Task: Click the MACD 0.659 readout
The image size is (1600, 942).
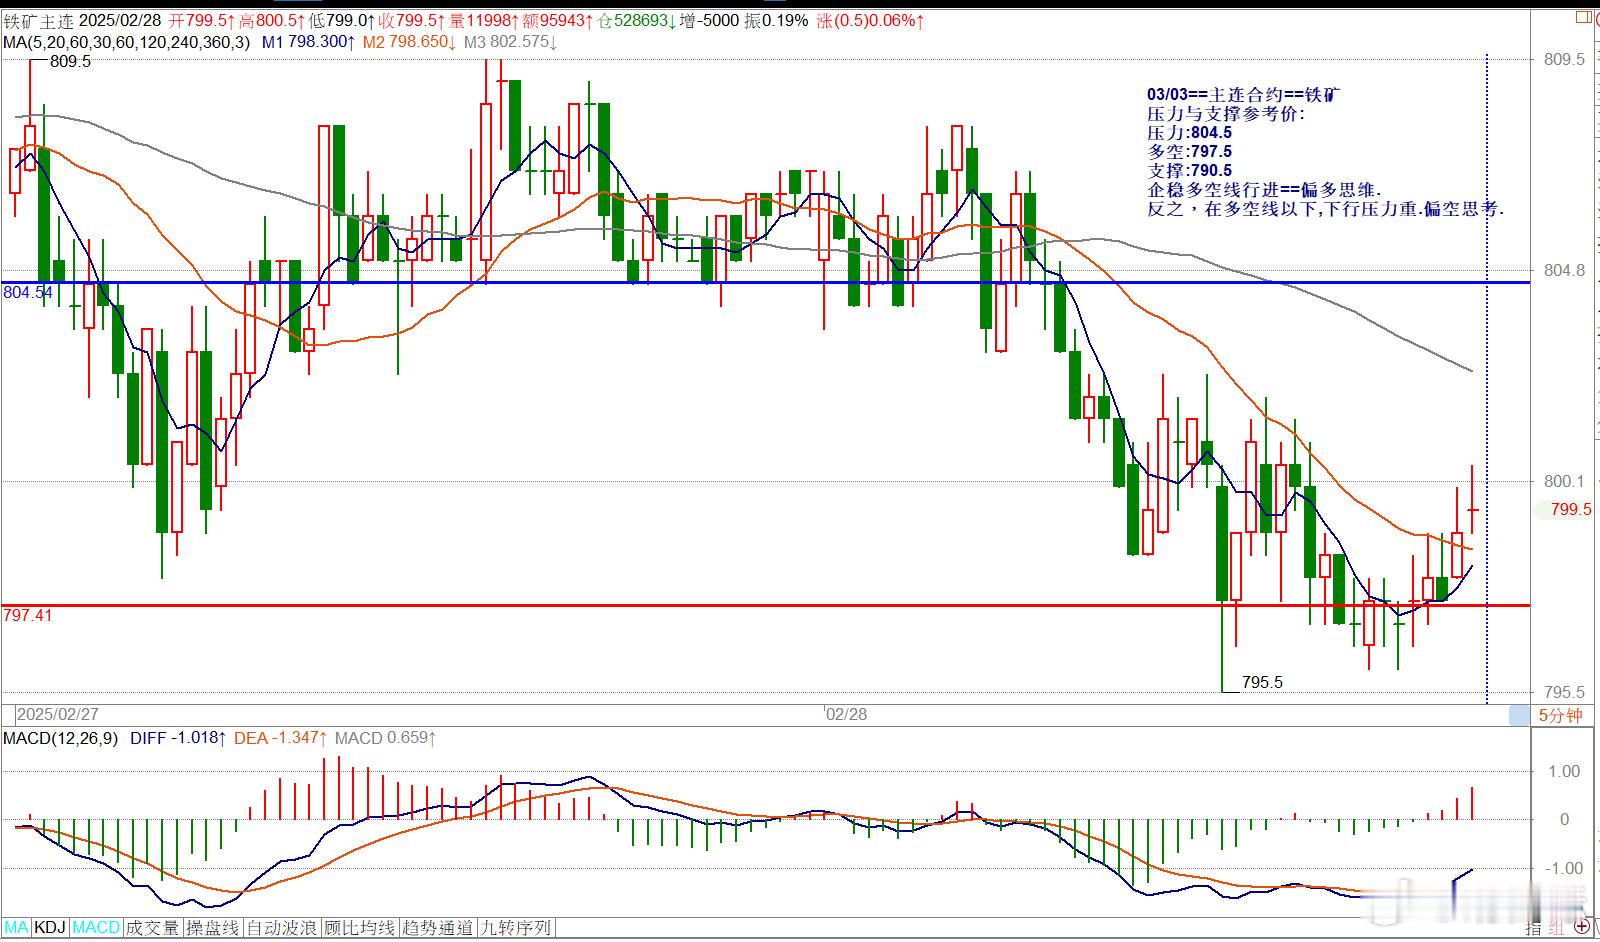Action: pos(386,738)
